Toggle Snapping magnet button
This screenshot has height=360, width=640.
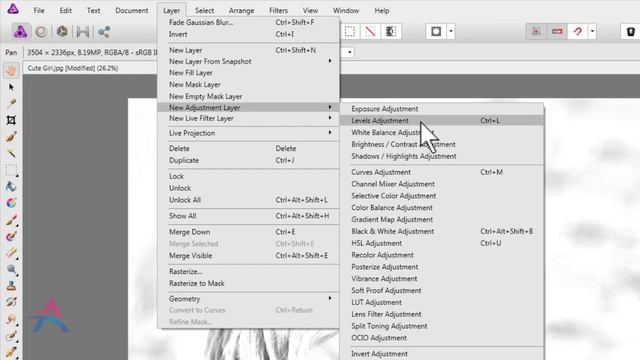[578, 31]
